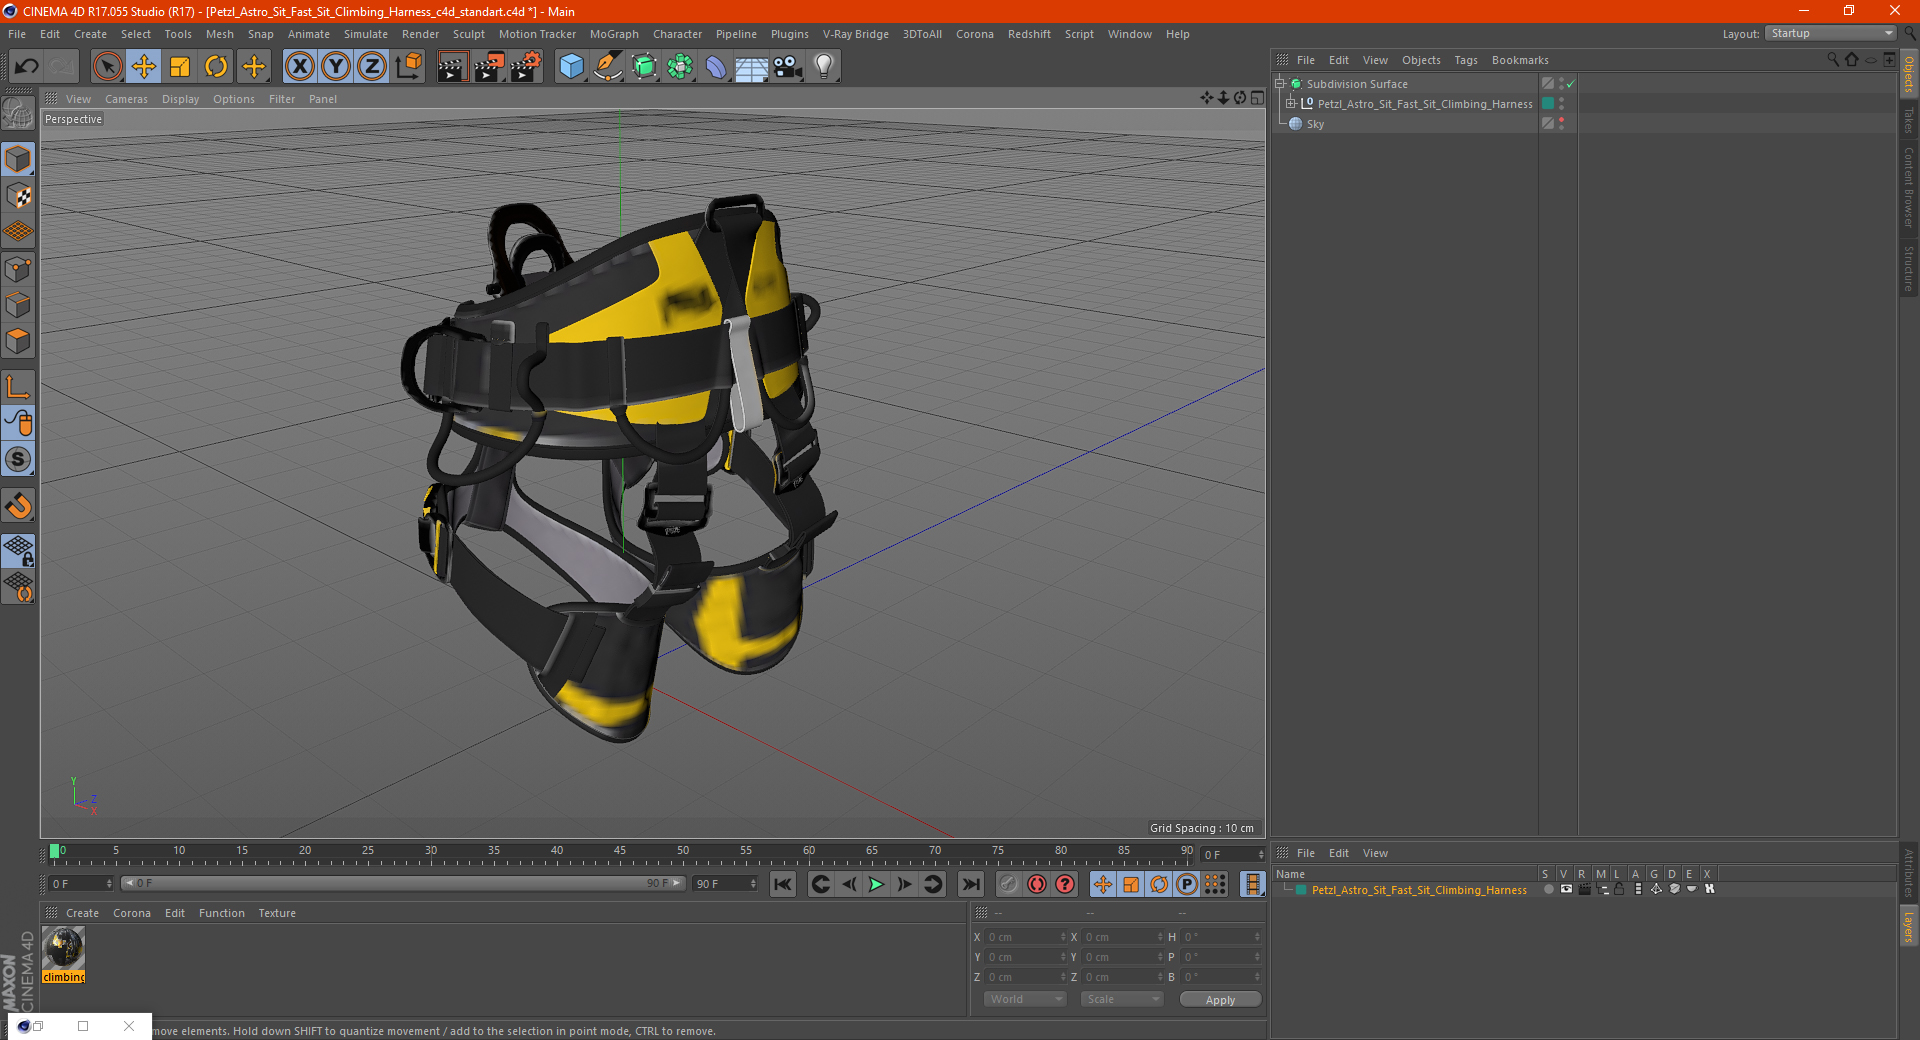The image size is (1920, 1040).
Task: Click harness object layer color swatch
Action: click(x=1548, y=104)
